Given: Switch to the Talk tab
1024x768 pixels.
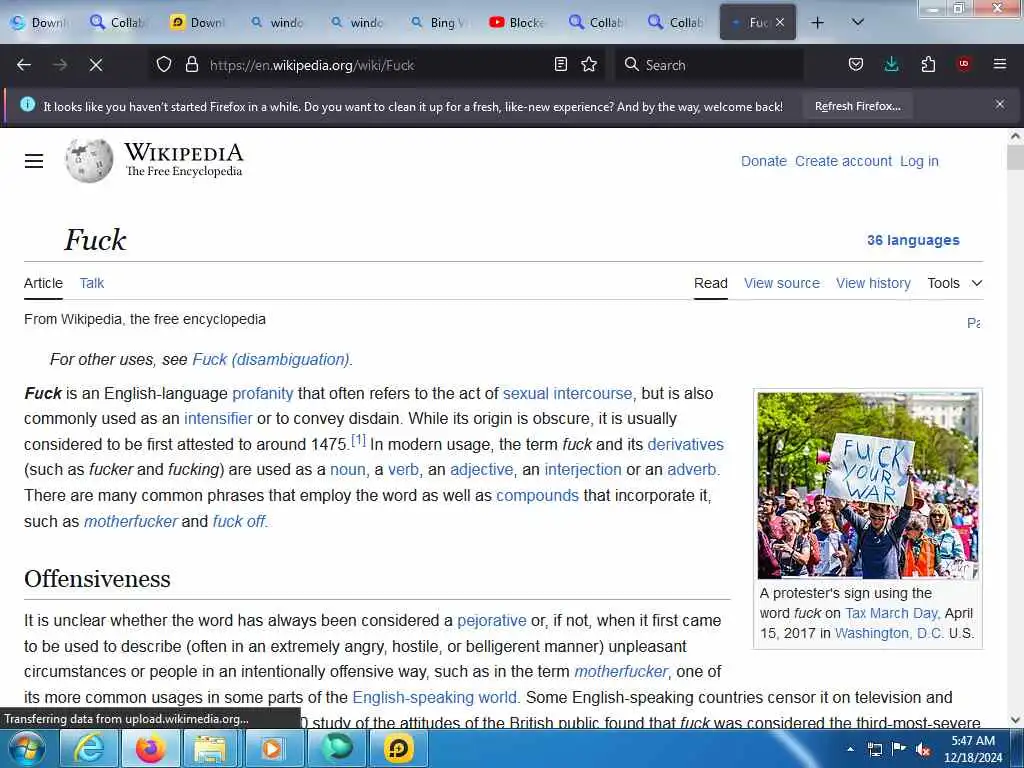Looking at the screenshot, I should click(91, 283).
